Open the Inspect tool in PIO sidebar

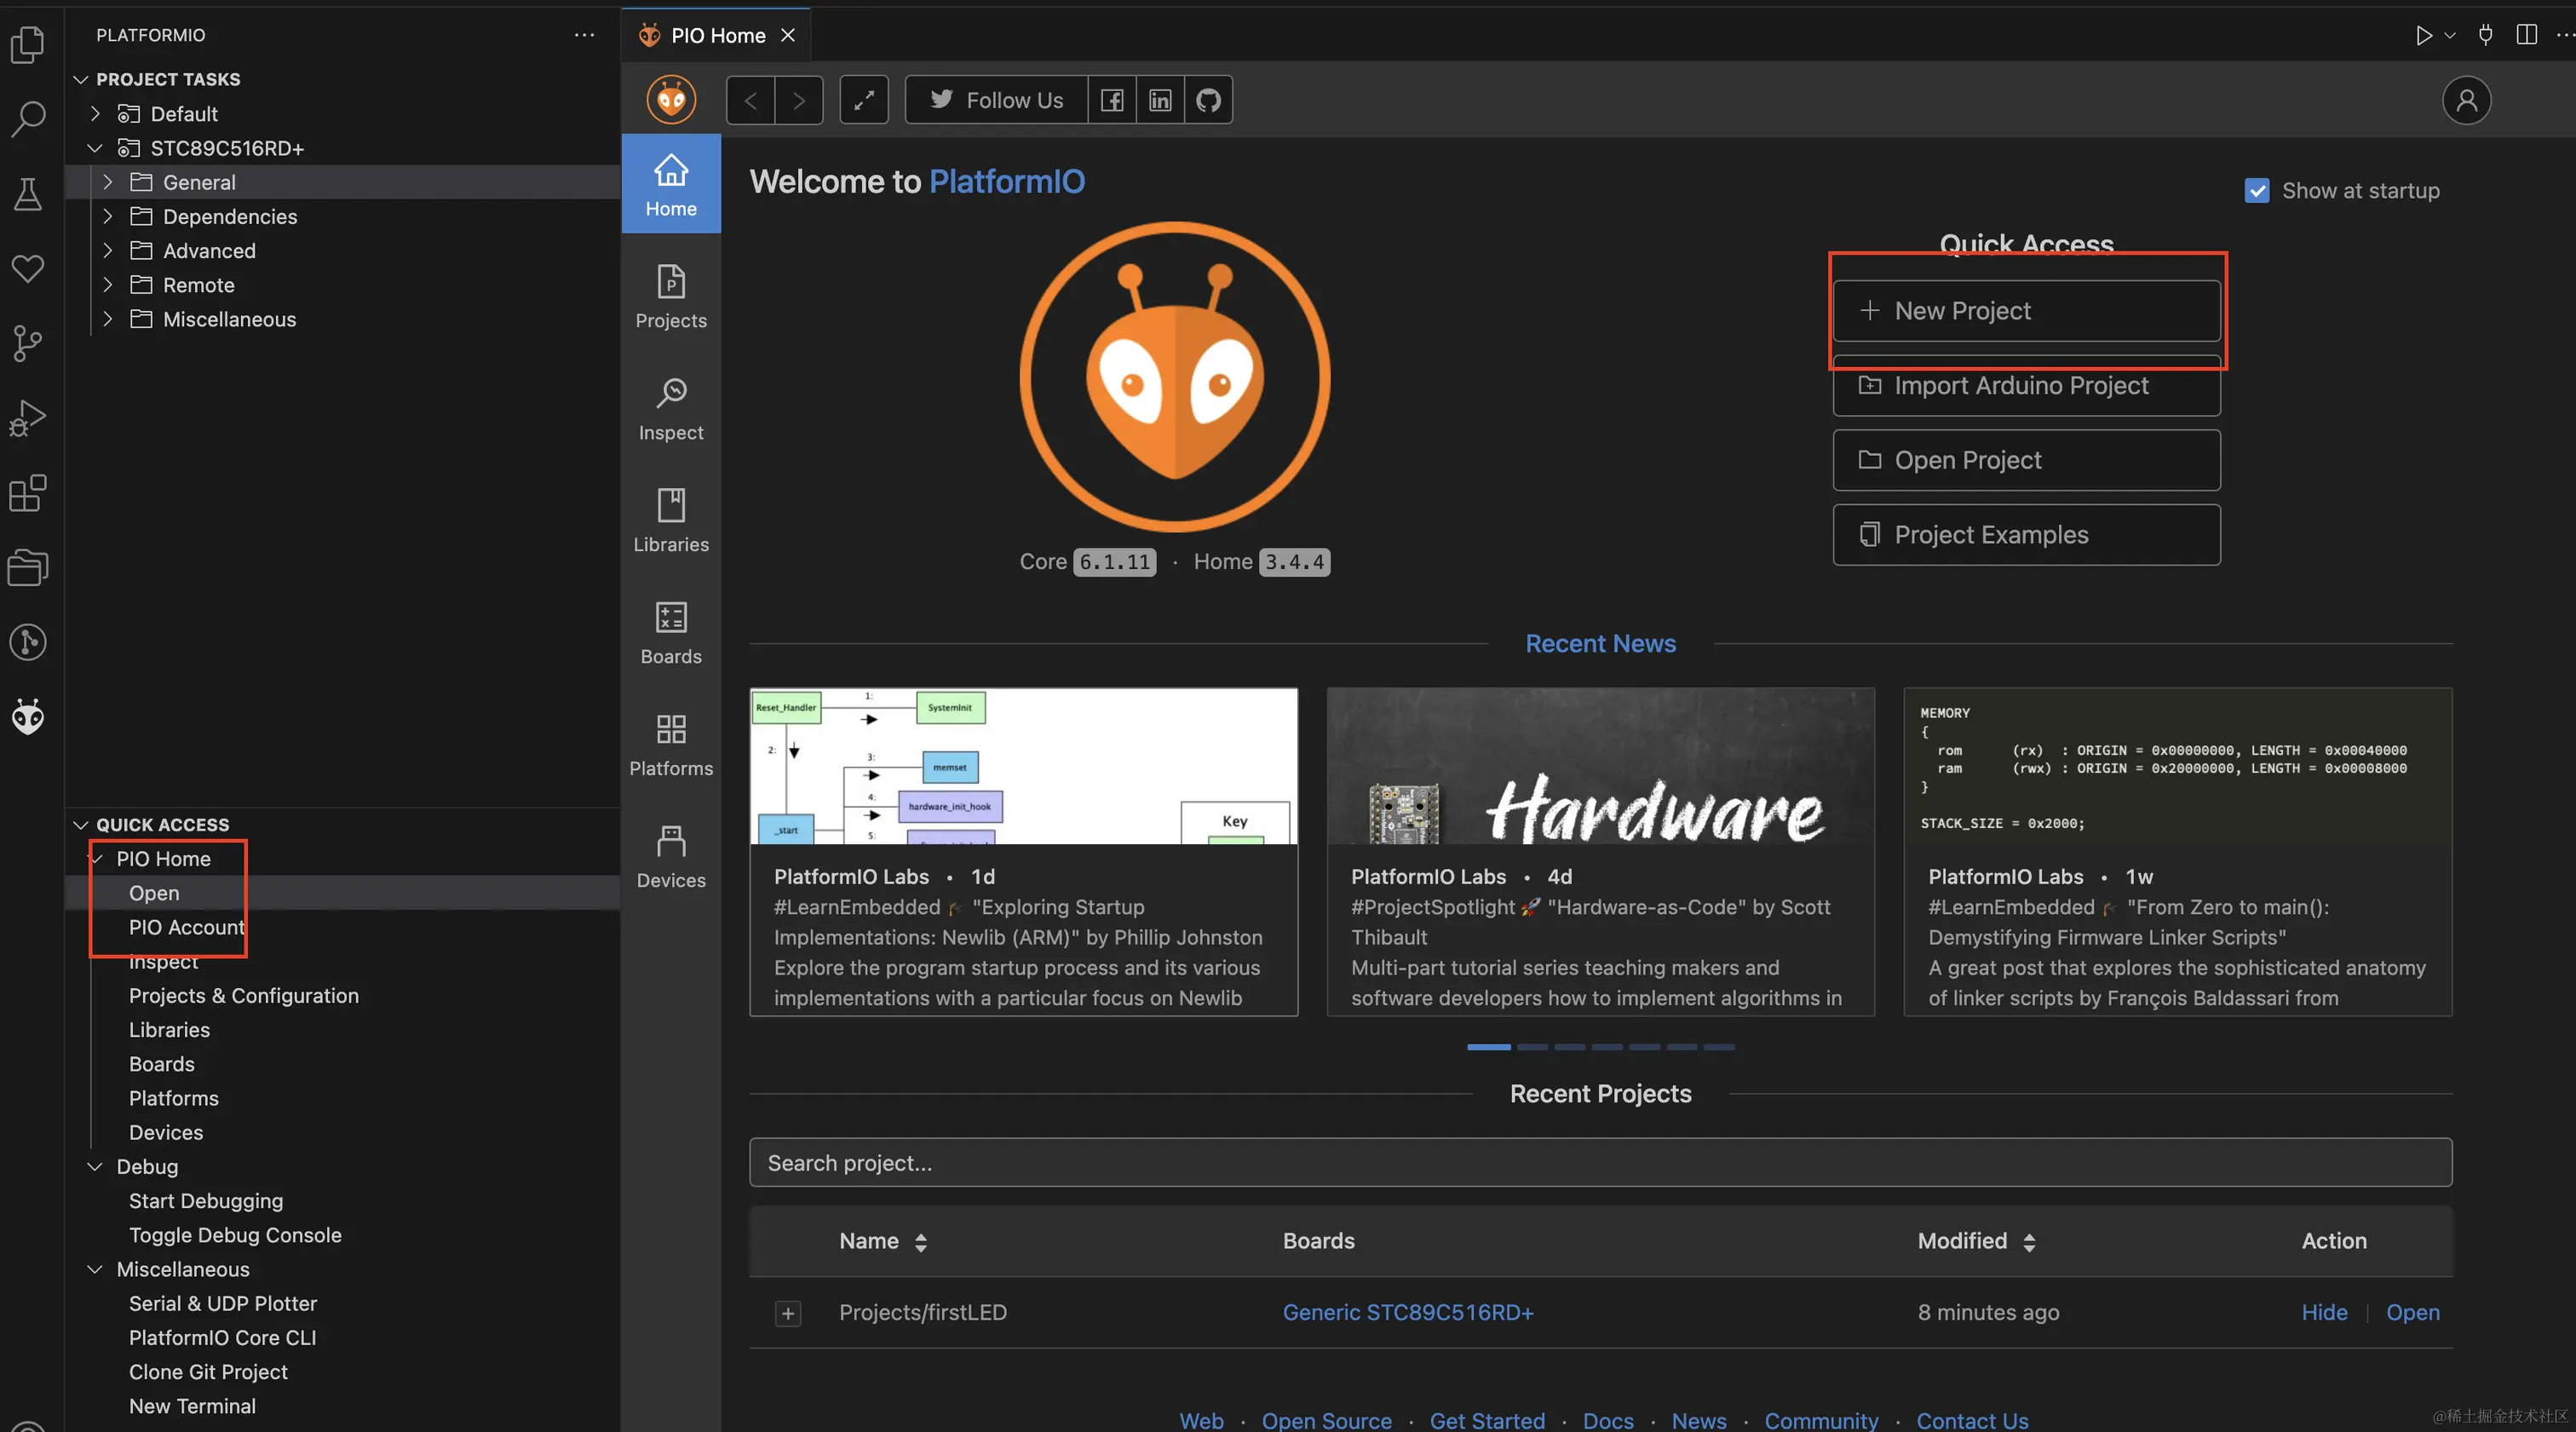point(670,408)
